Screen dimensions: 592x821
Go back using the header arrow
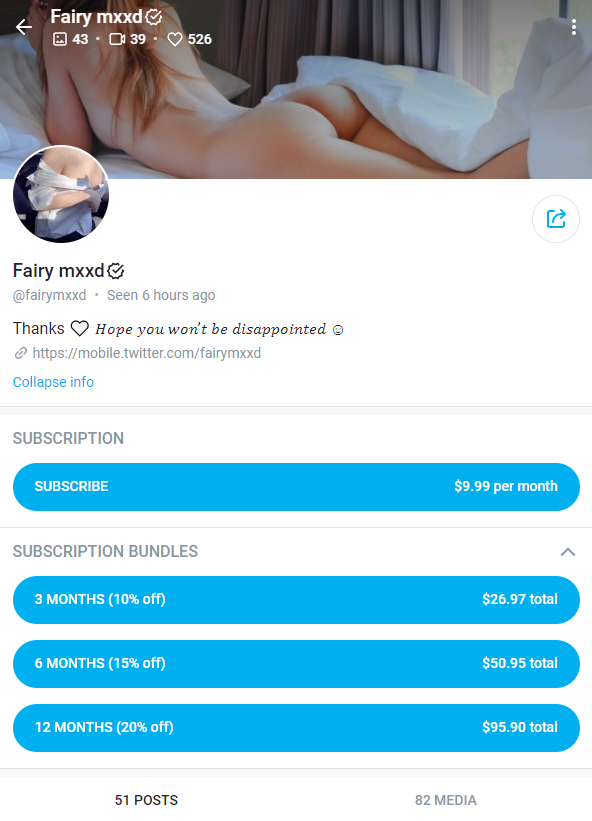(x=24, y=27)
